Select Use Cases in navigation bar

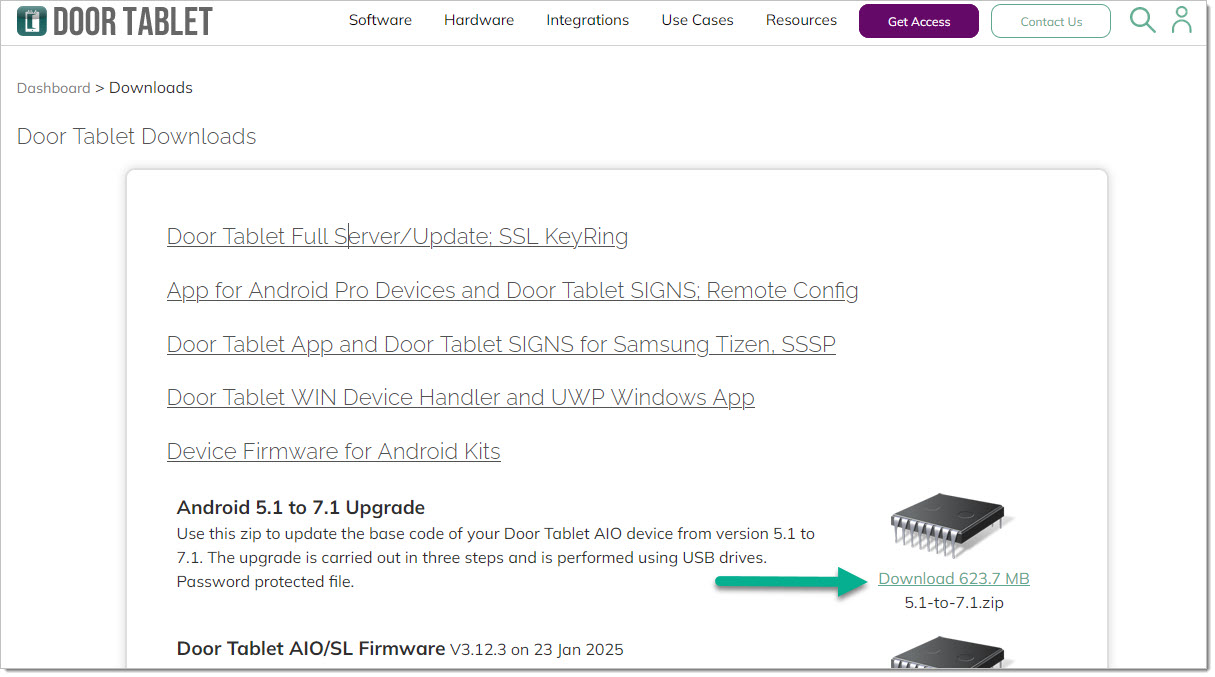coord(697,20)
